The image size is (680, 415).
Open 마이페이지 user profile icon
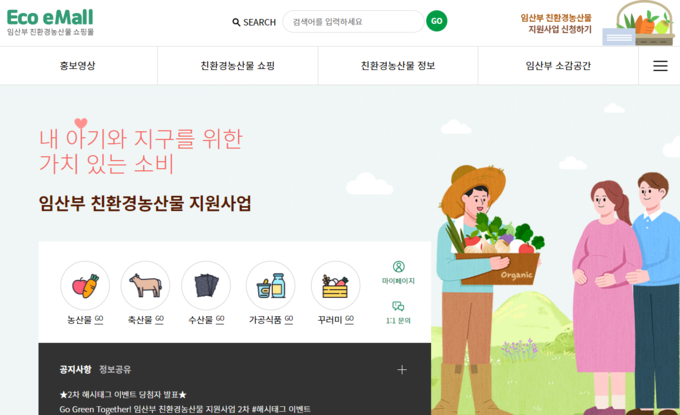tap(398, 267)
